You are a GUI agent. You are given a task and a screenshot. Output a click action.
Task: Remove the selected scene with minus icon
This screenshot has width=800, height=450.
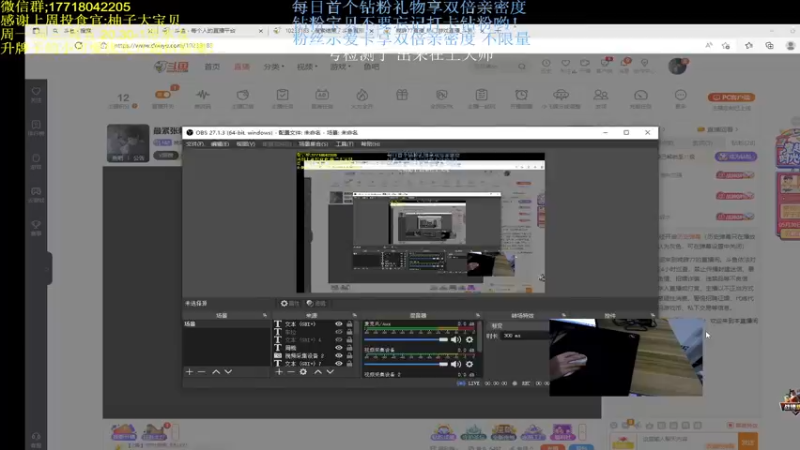[202, 372]
